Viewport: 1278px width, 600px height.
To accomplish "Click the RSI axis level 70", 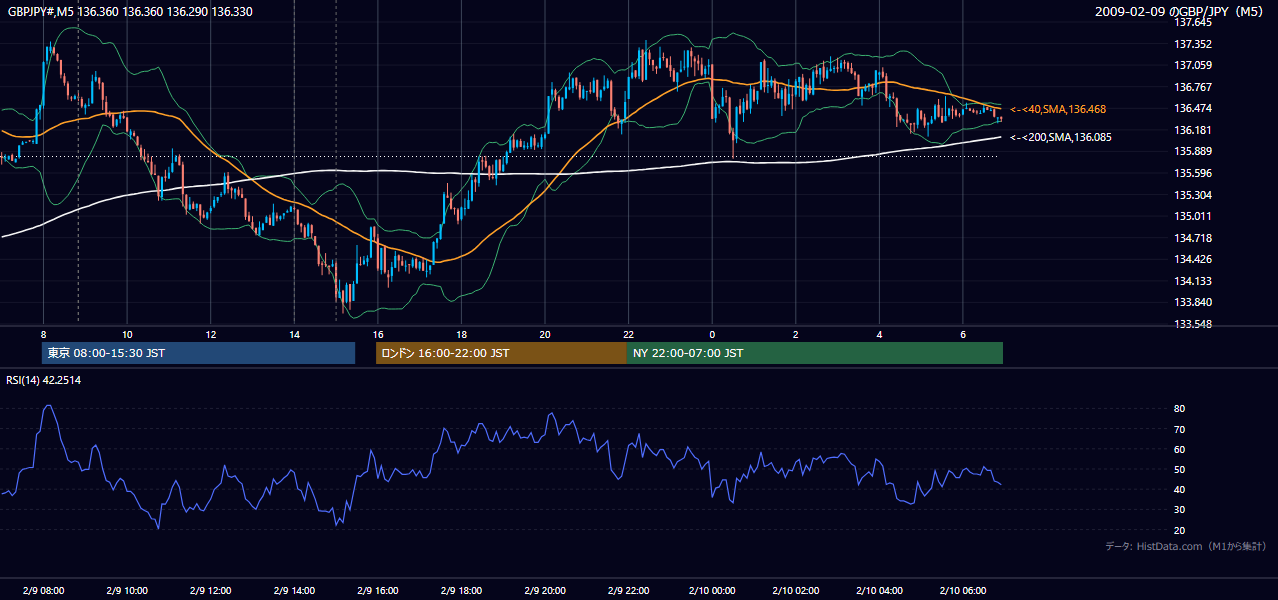I will (x=1180, y=429).
